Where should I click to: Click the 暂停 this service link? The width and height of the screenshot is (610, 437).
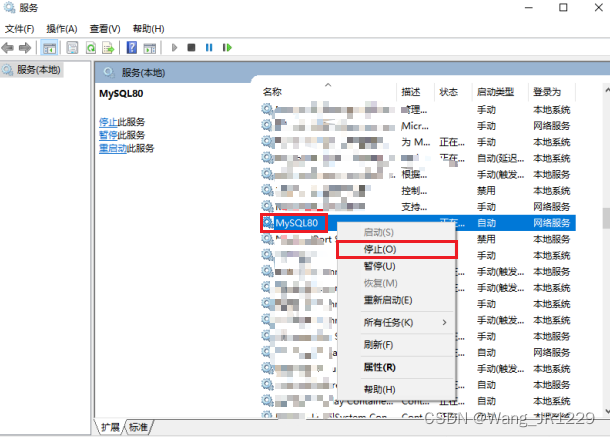tap(108, 135)
